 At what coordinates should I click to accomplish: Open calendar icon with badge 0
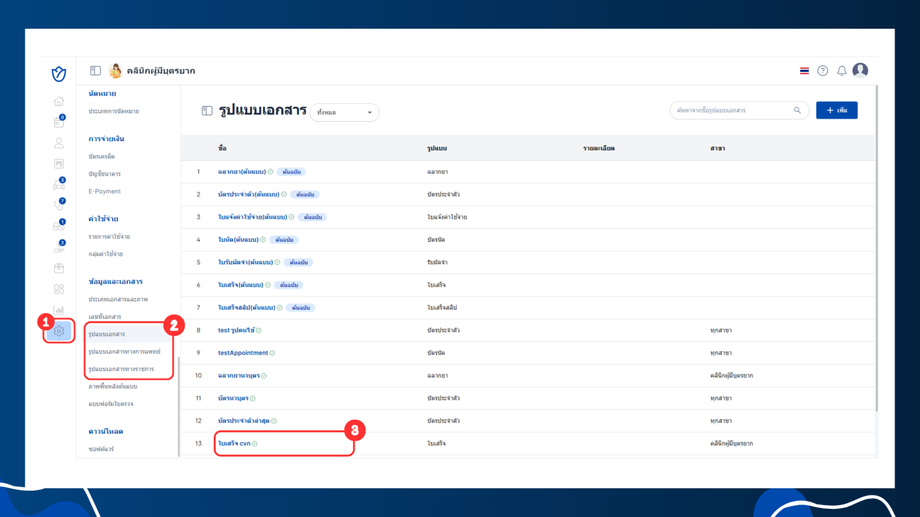59,121
